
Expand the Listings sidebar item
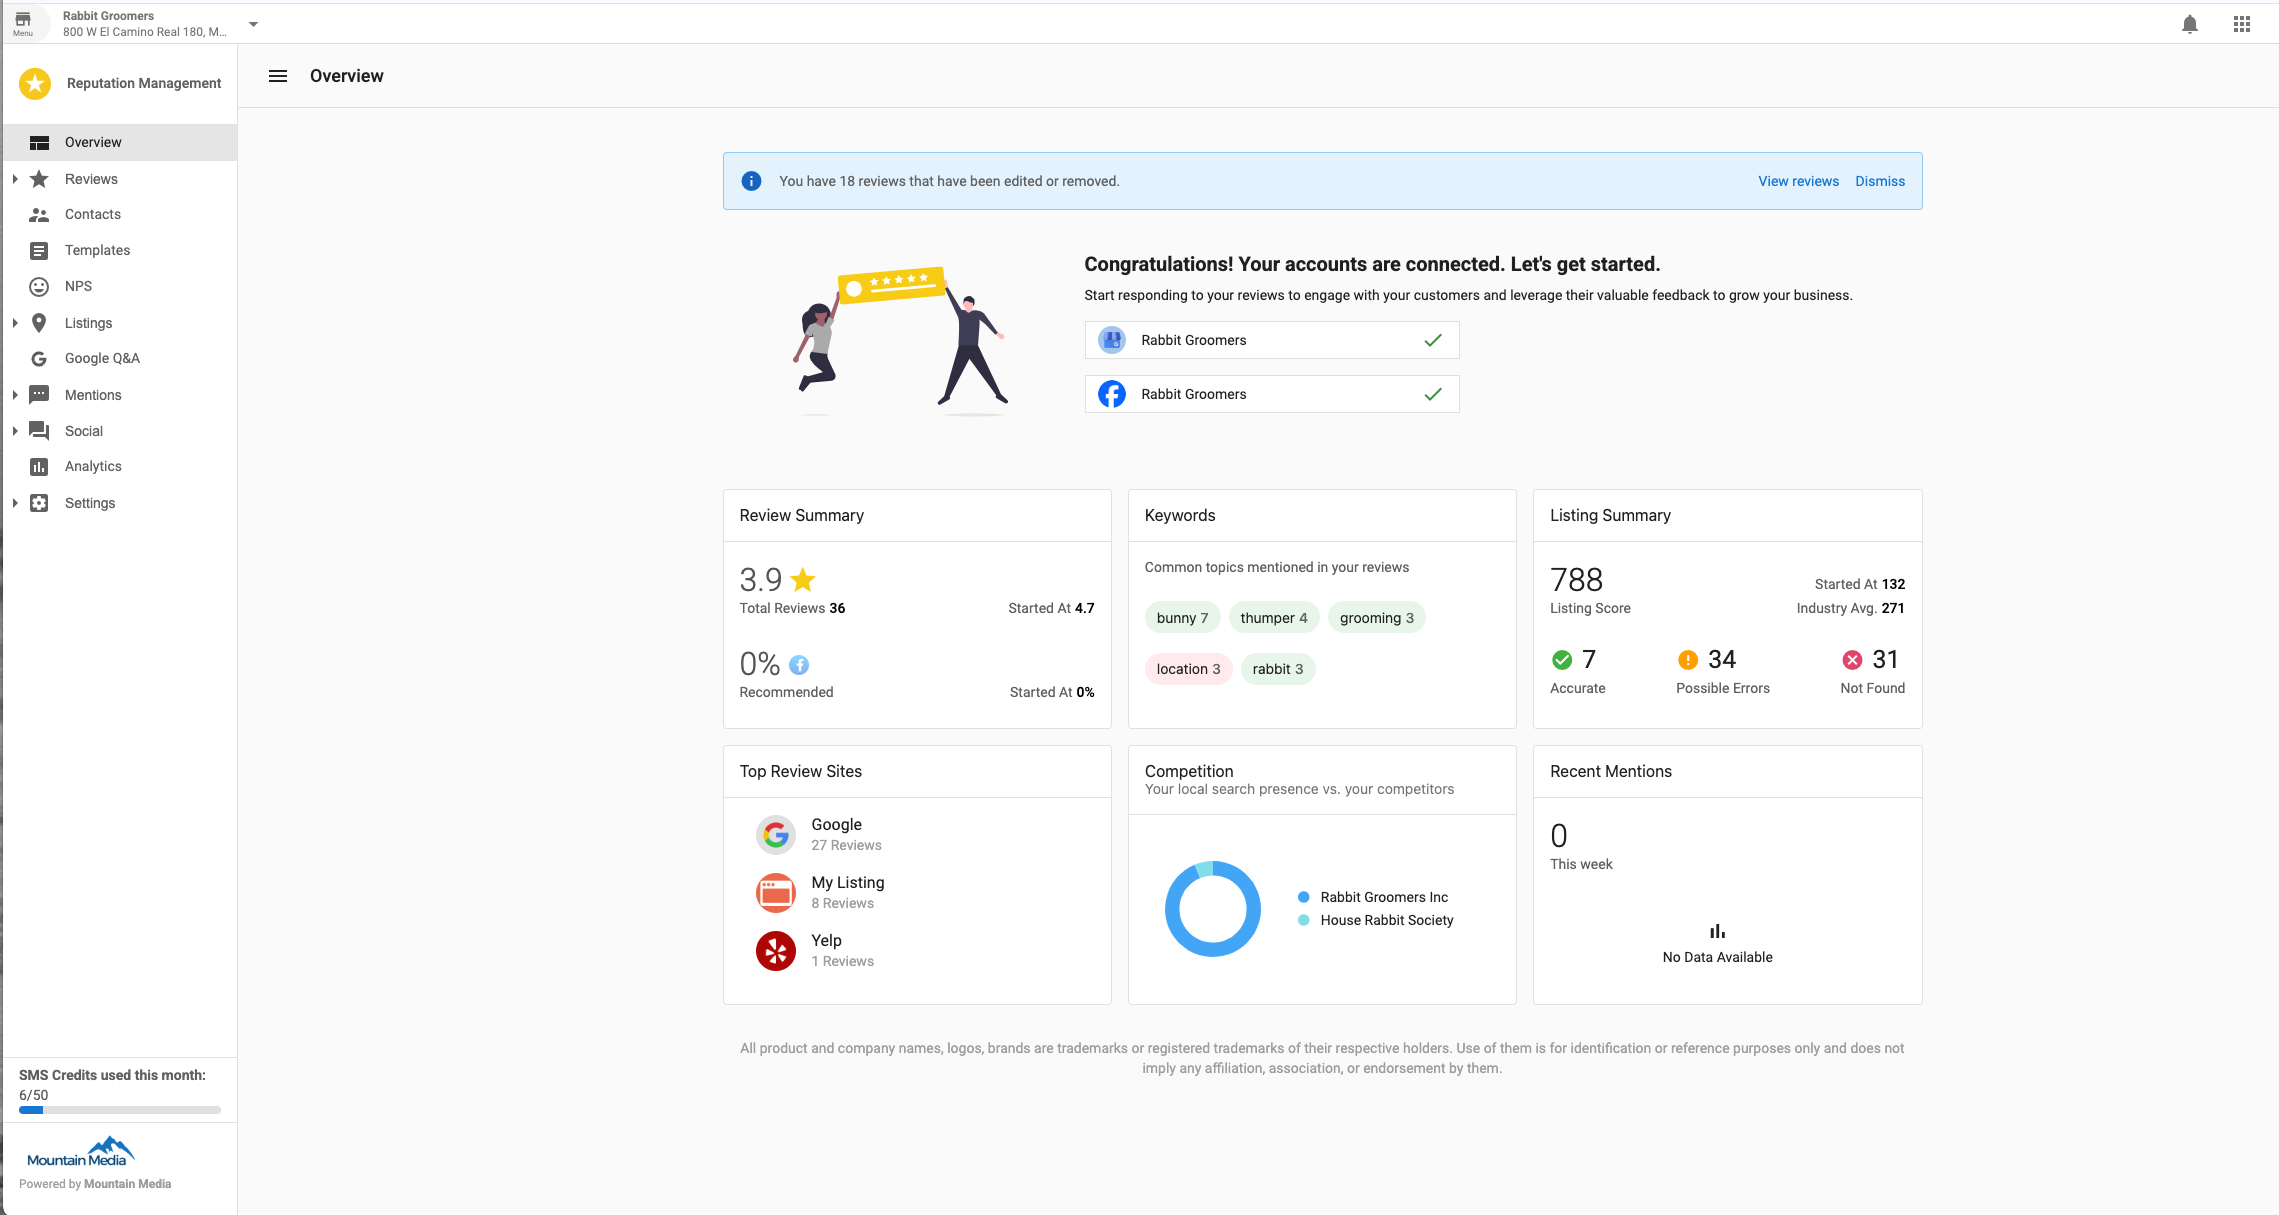(14, 322)
